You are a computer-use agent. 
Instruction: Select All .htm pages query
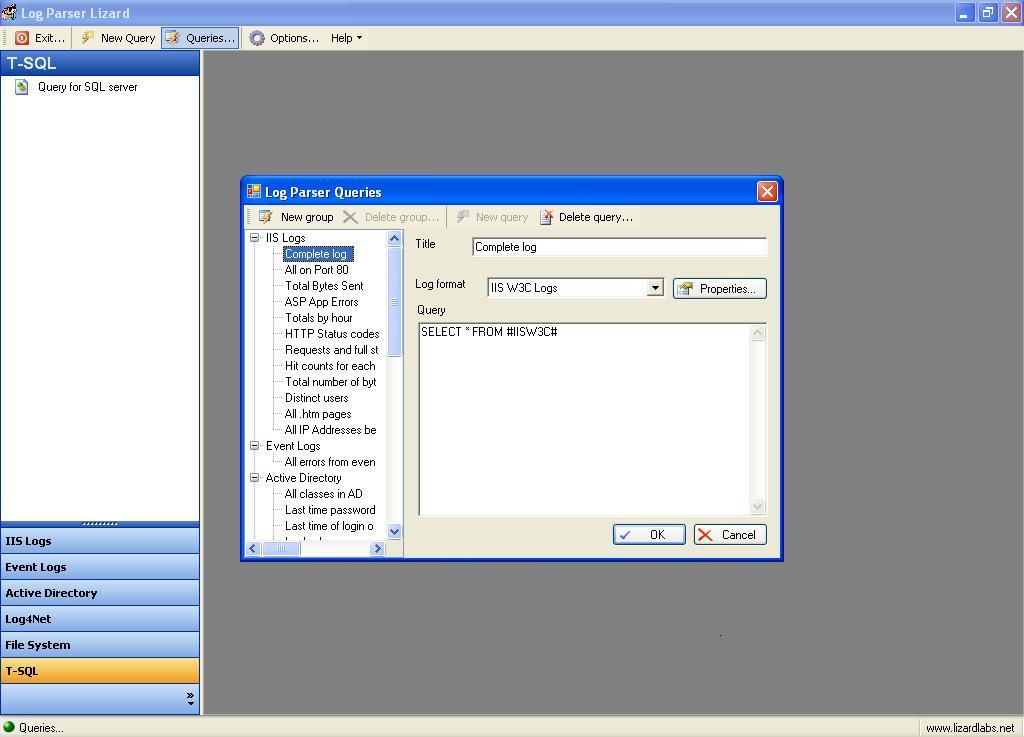[317, 414]
